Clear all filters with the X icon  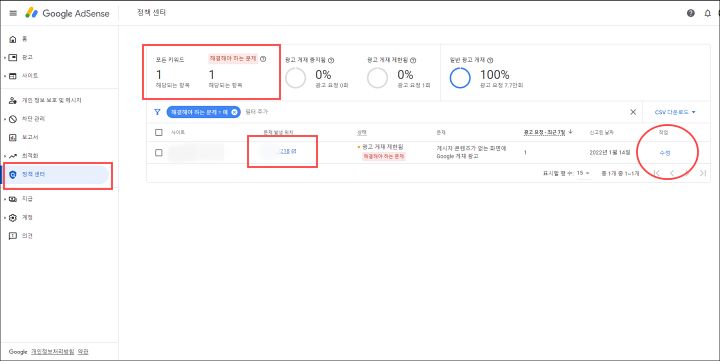click(x=633, y=112)
